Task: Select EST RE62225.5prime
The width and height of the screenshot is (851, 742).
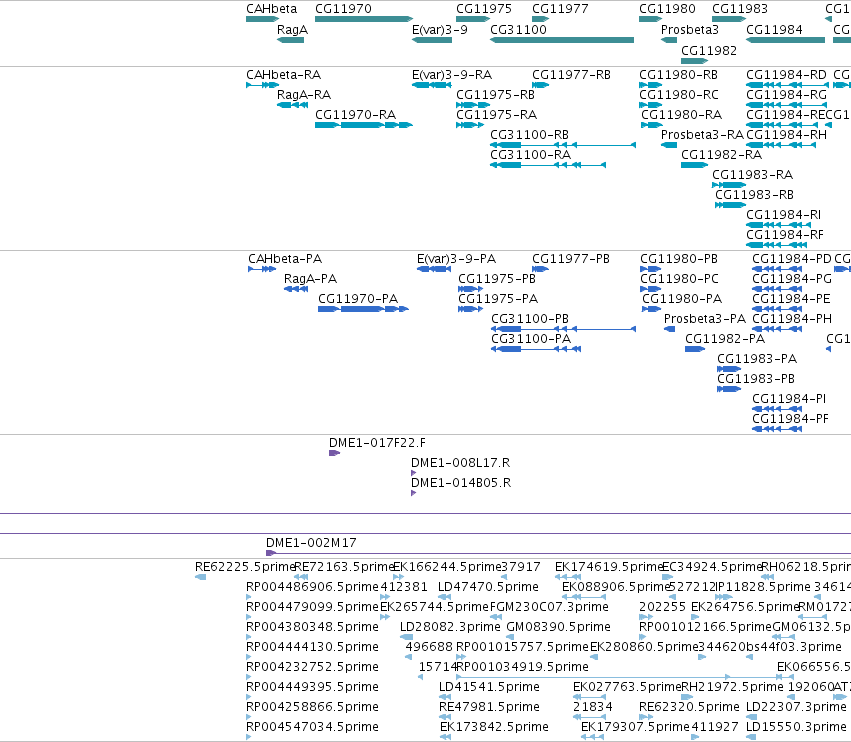Action: (x=245, y=567)
